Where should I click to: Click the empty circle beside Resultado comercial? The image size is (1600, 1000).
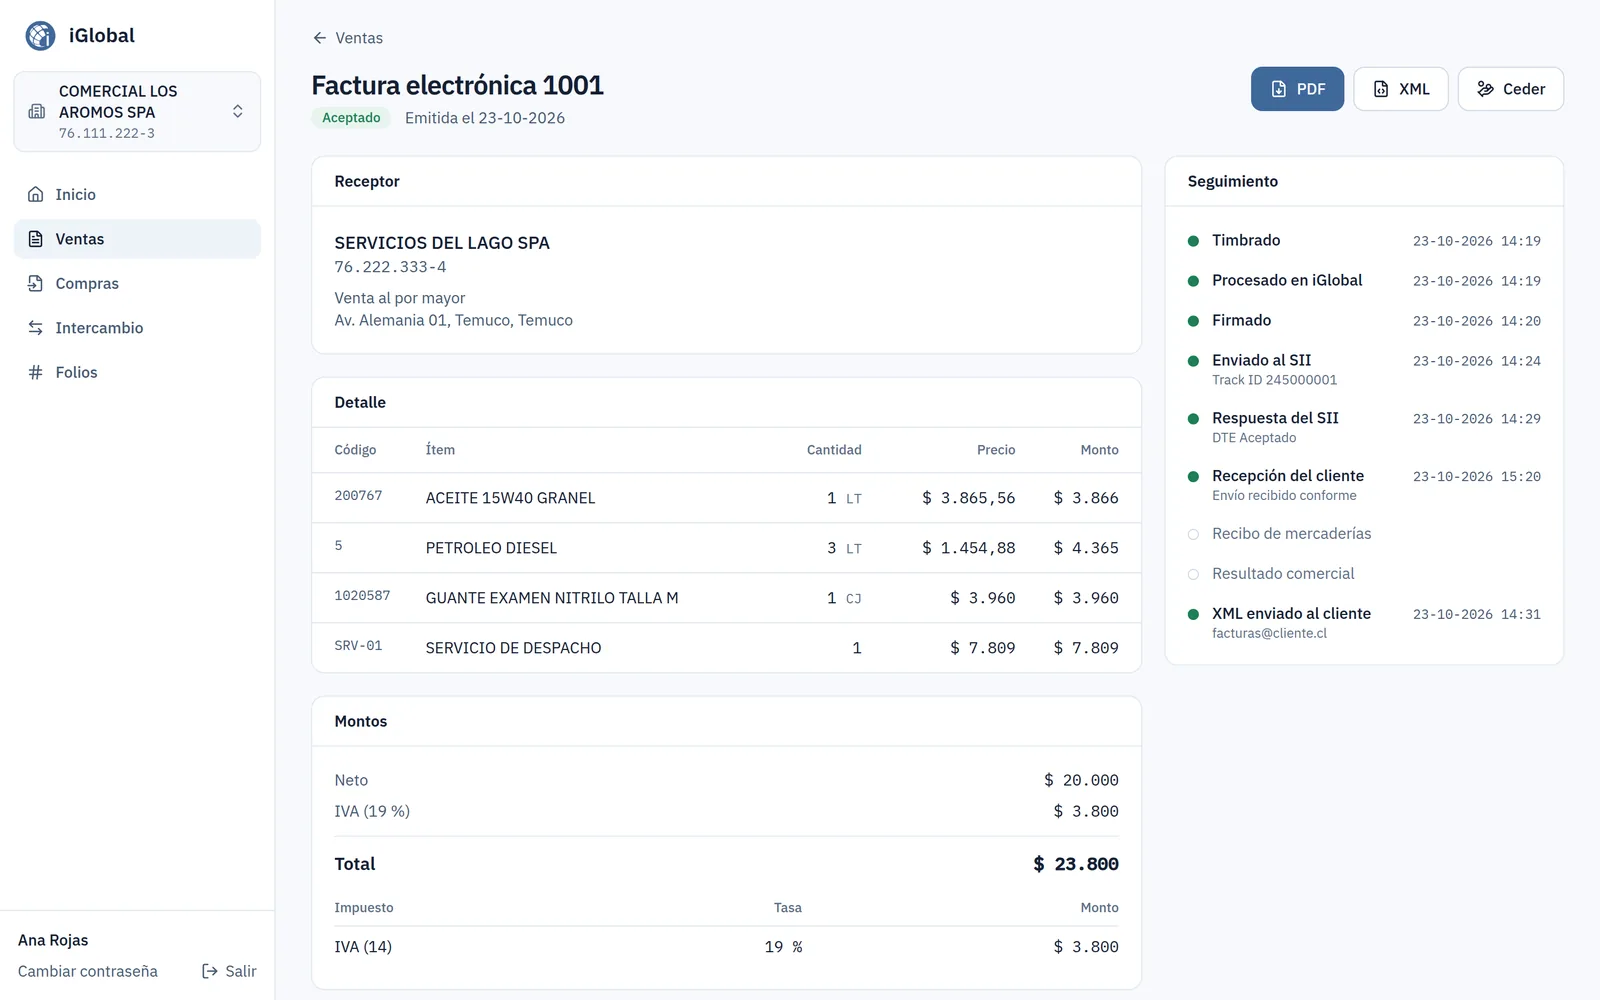1193,574
